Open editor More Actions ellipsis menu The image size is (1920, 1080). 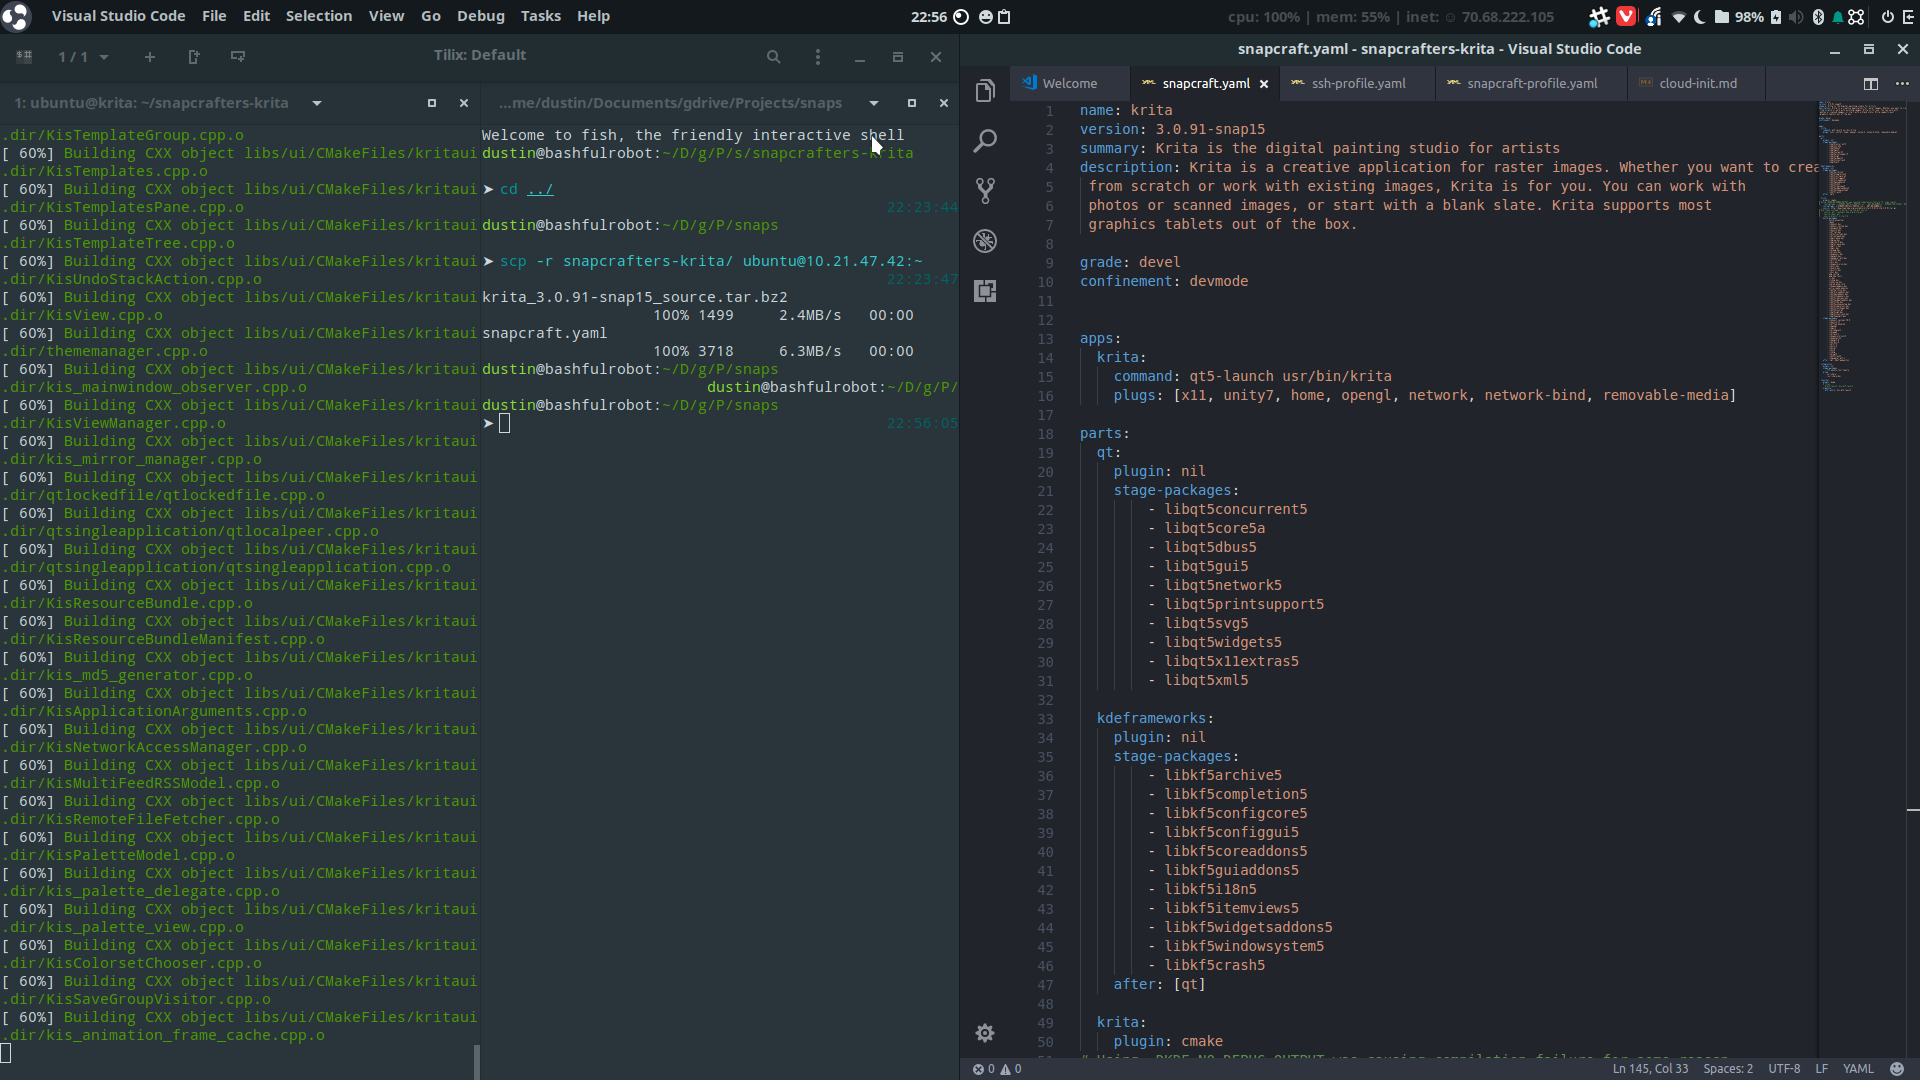[x=1902, y=84]
